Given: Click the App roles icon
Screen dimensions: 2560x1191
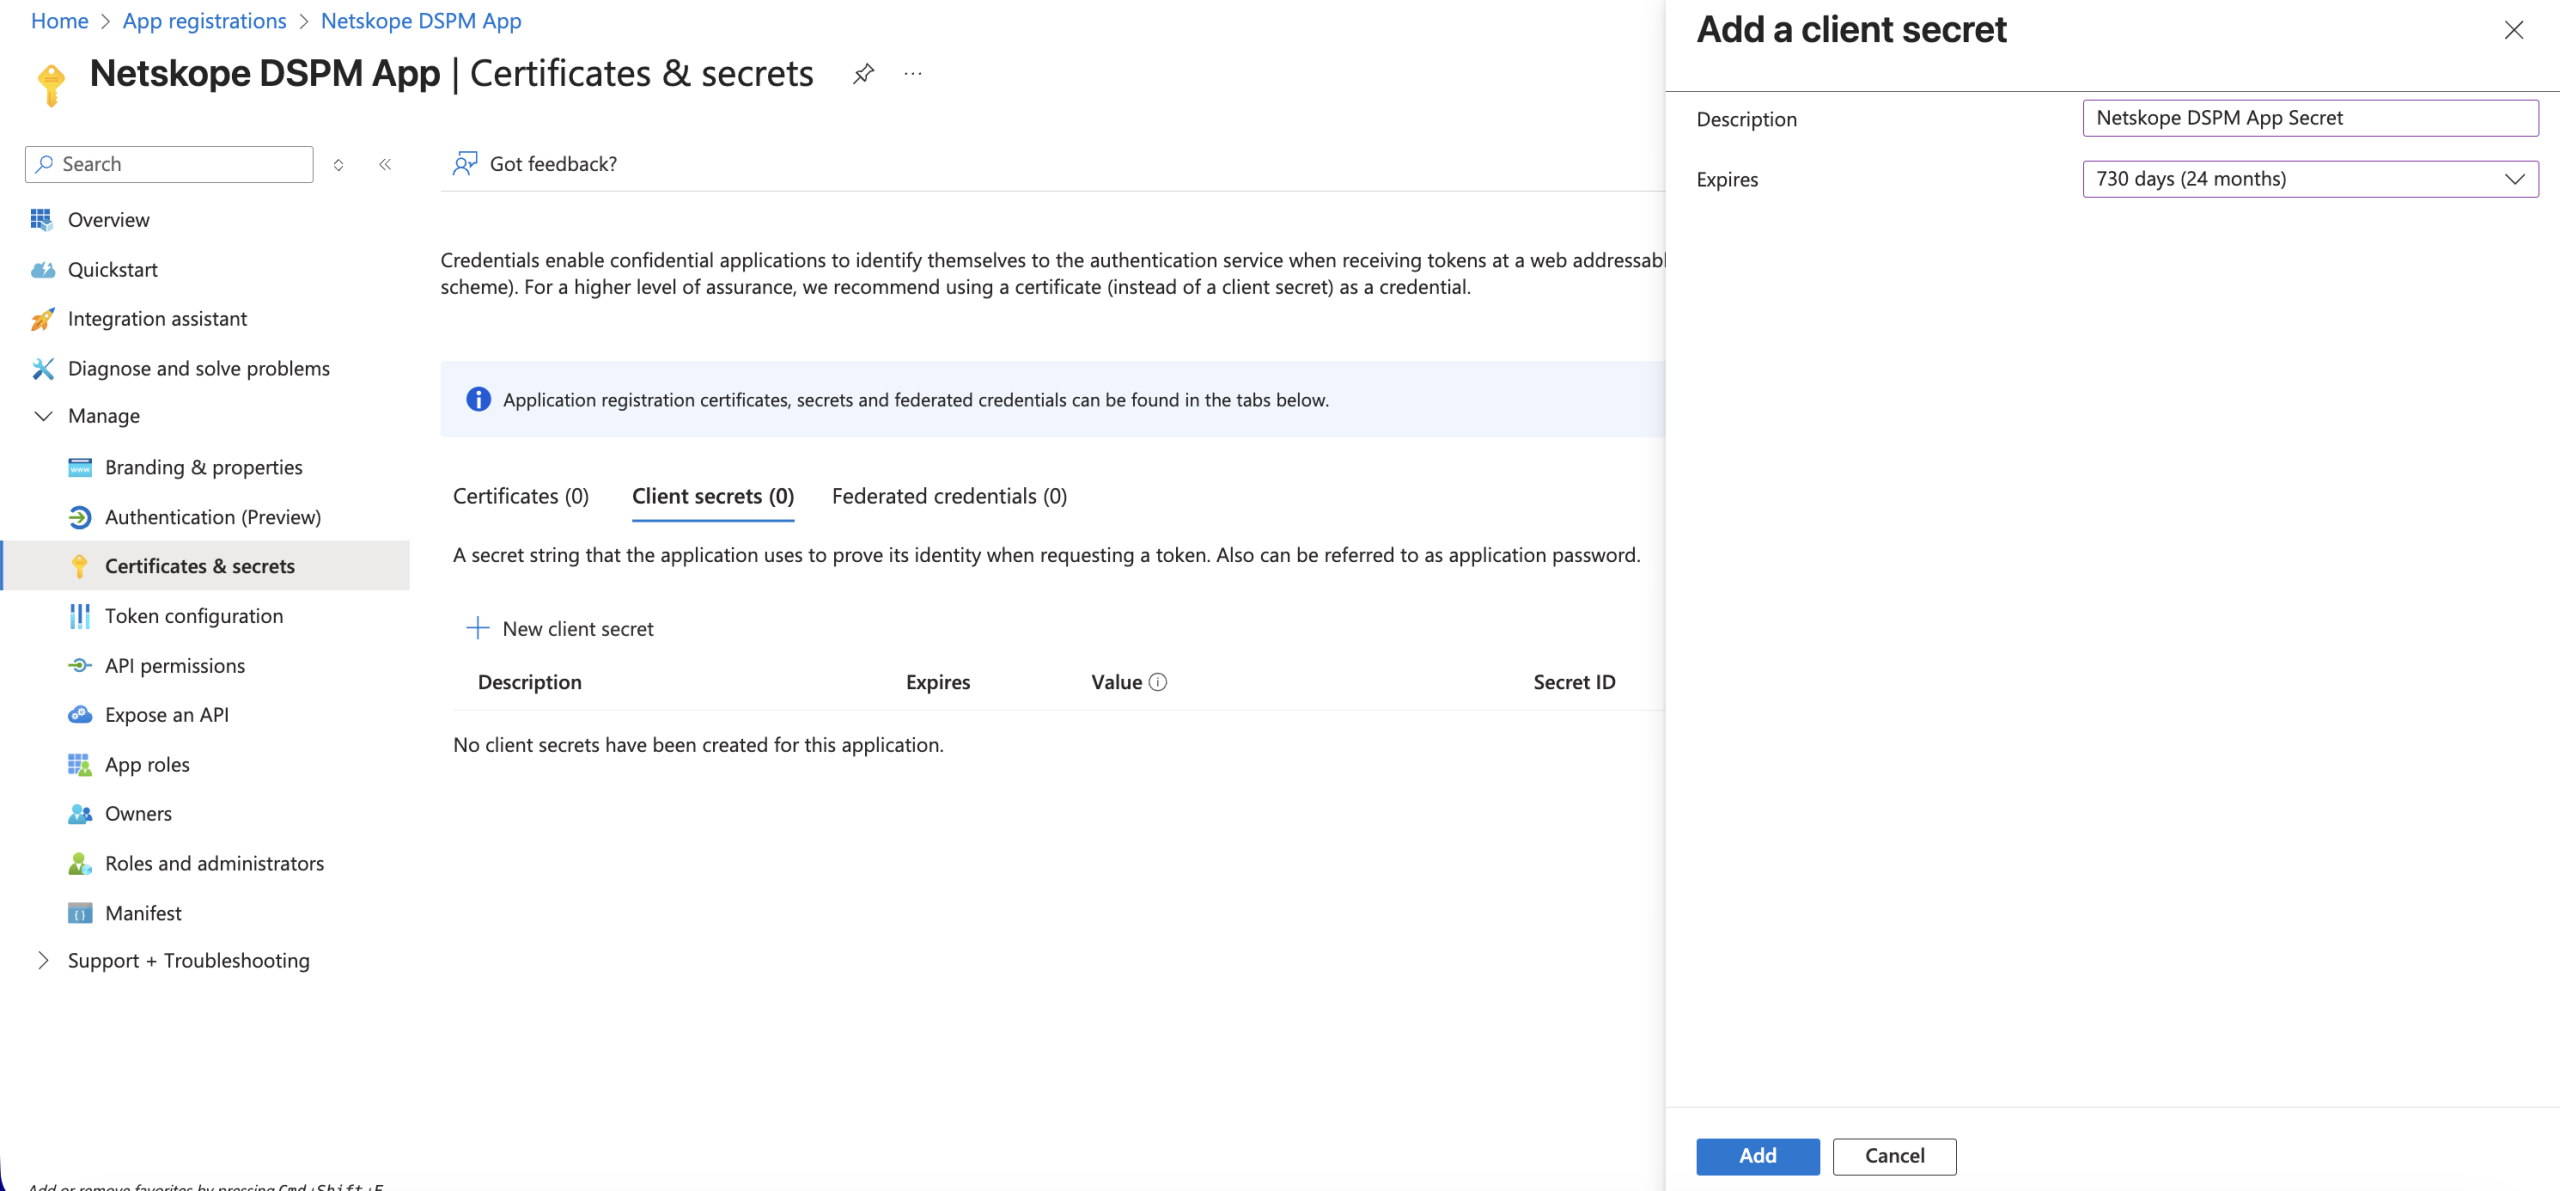Looking at the screenshot, I should coord(79,764).
